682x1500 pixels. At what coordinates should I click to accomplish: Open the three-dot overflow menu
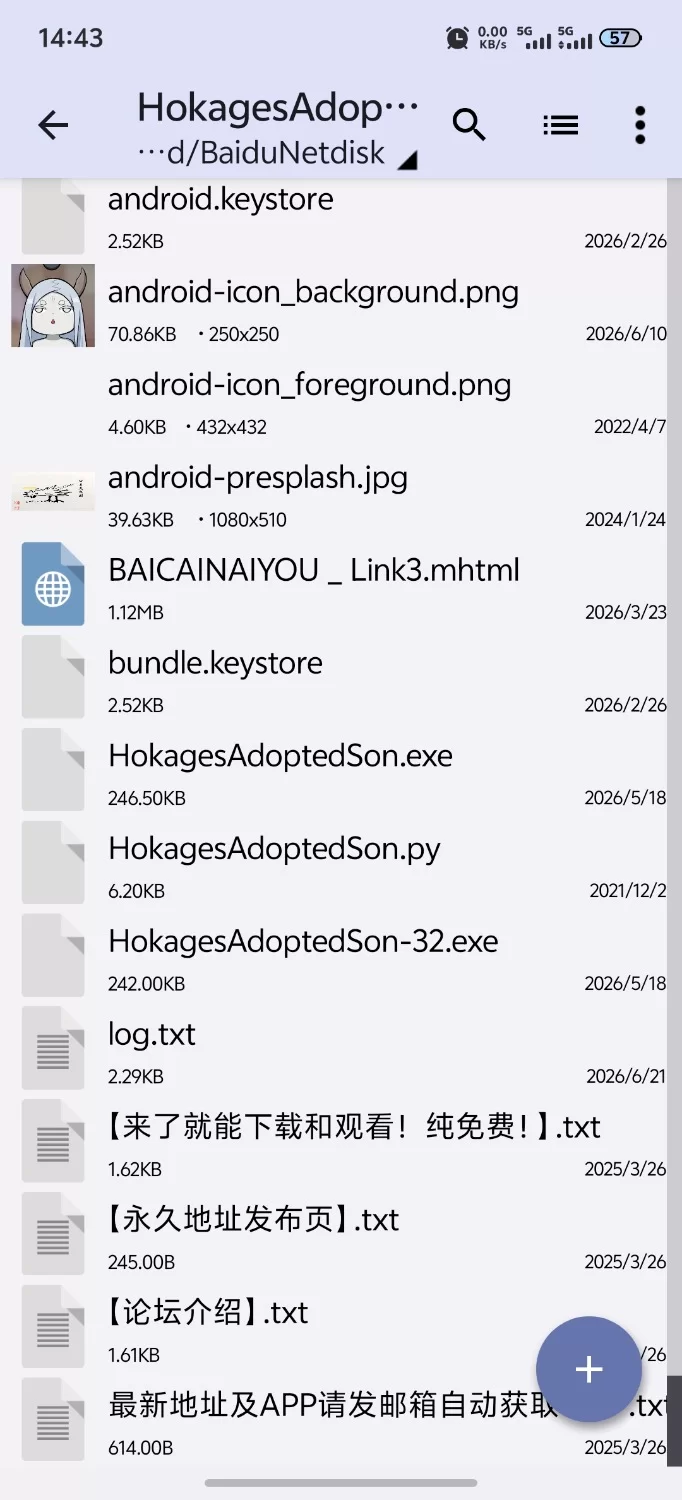(x=640, y=125)
